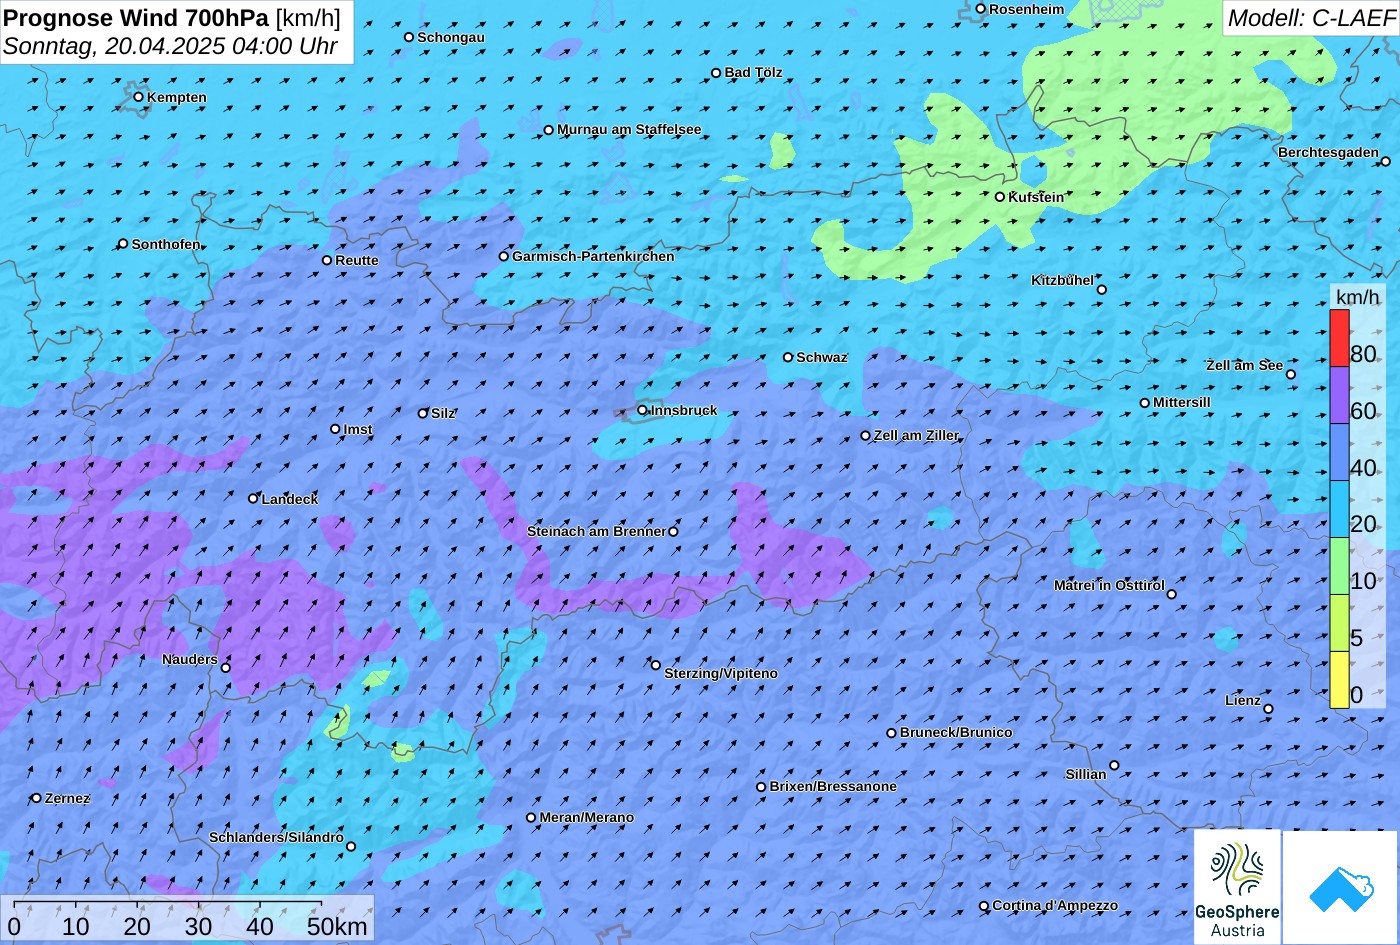Click the '50km' scale bar label
The image size is (1400, 945).
point(337,926)
